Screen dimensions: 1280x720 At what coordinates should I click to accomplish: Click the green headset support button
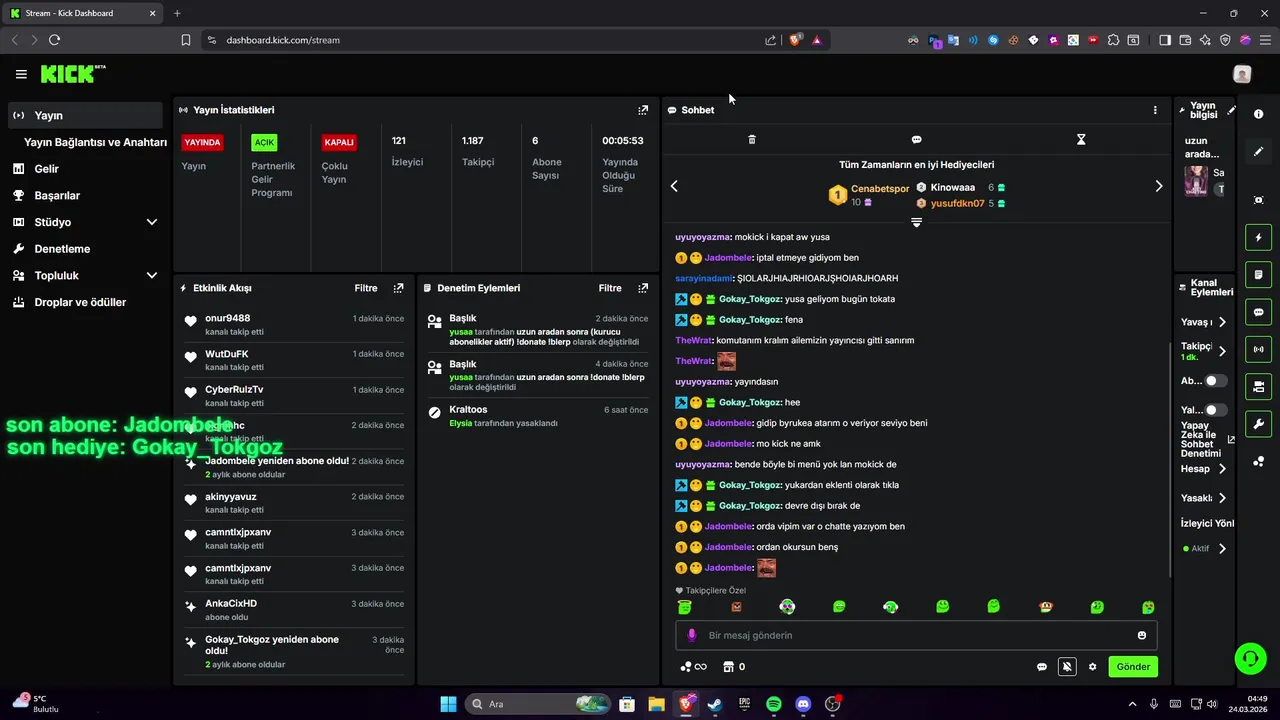tap(1250, 658)
